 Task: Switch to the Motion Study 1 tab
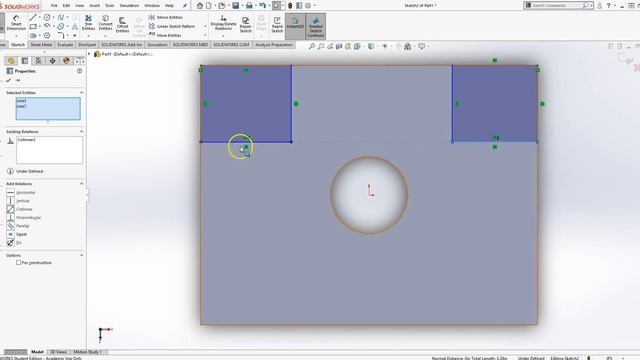coord(87,352)
